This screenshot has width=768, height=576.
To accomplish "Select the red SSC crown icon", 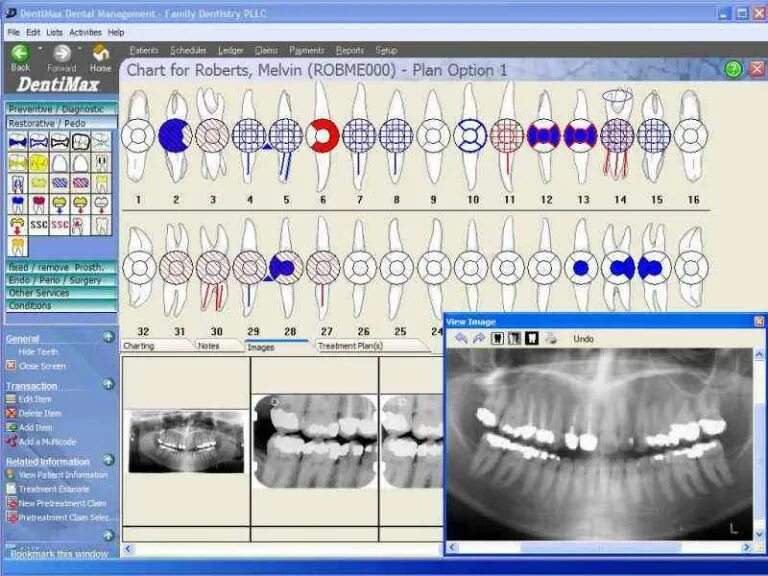I will [59, 225].
